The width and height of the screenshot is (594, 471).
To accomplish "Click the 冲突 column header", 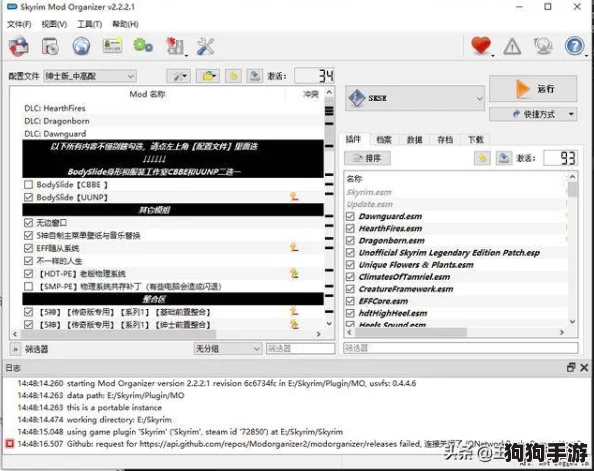I will (x=311, y=94).
